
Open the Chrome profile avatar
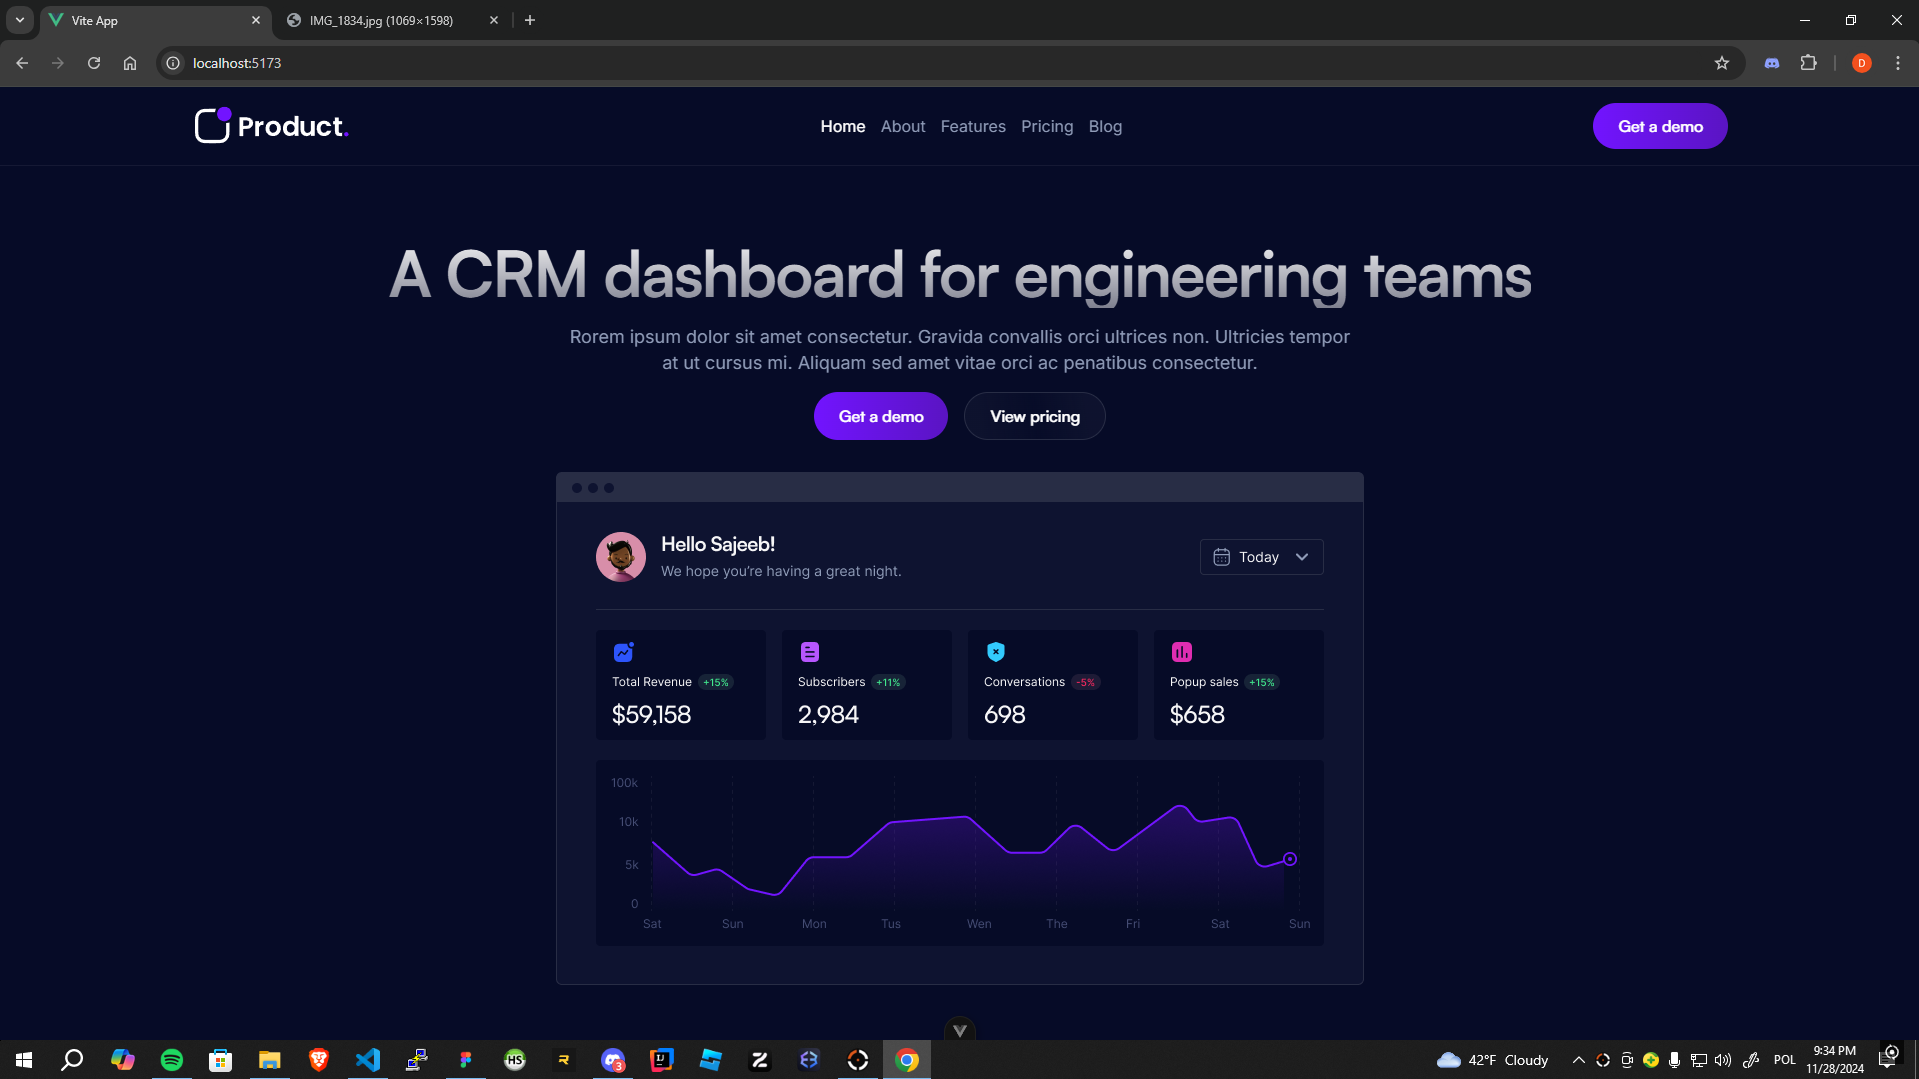pos(1861,63)
